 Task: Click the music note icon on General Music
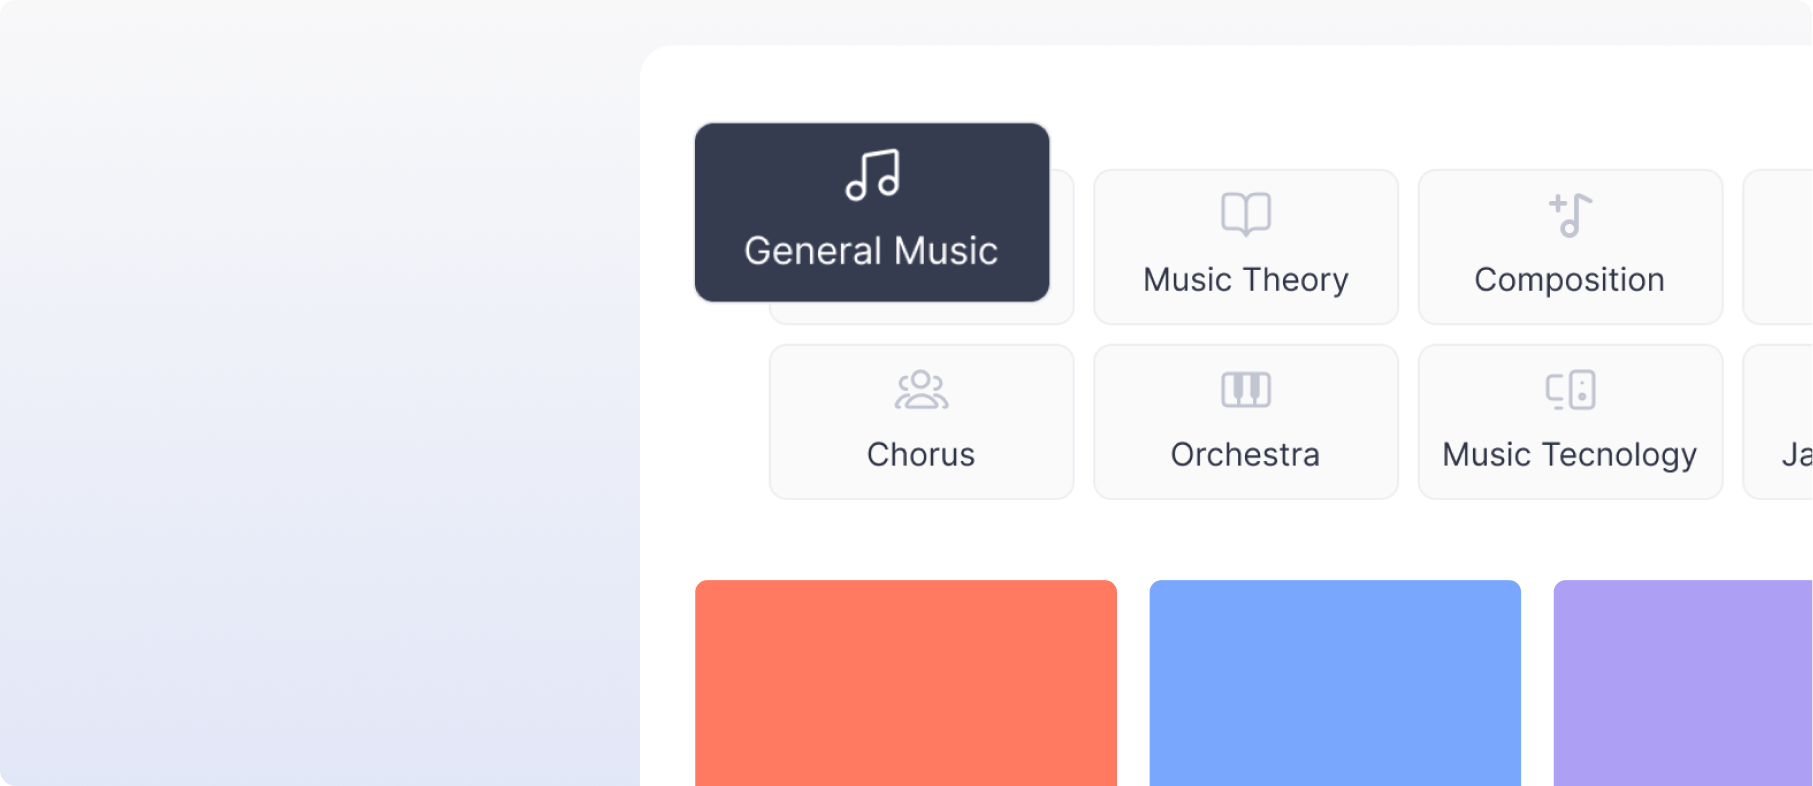(872, 178)
